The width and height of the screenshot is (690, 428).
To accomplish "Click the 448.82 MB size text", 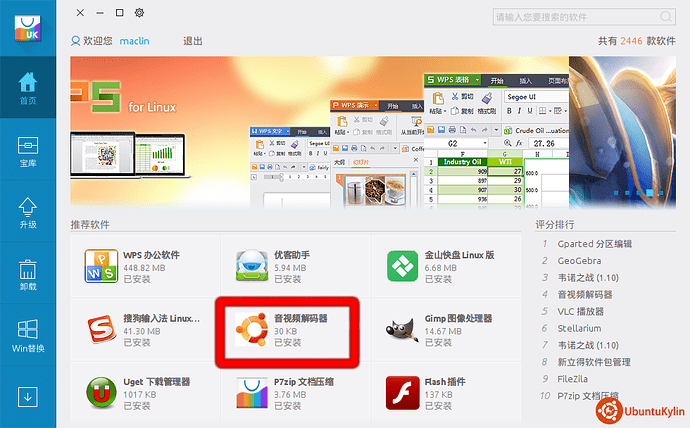I will pos(144,268).
